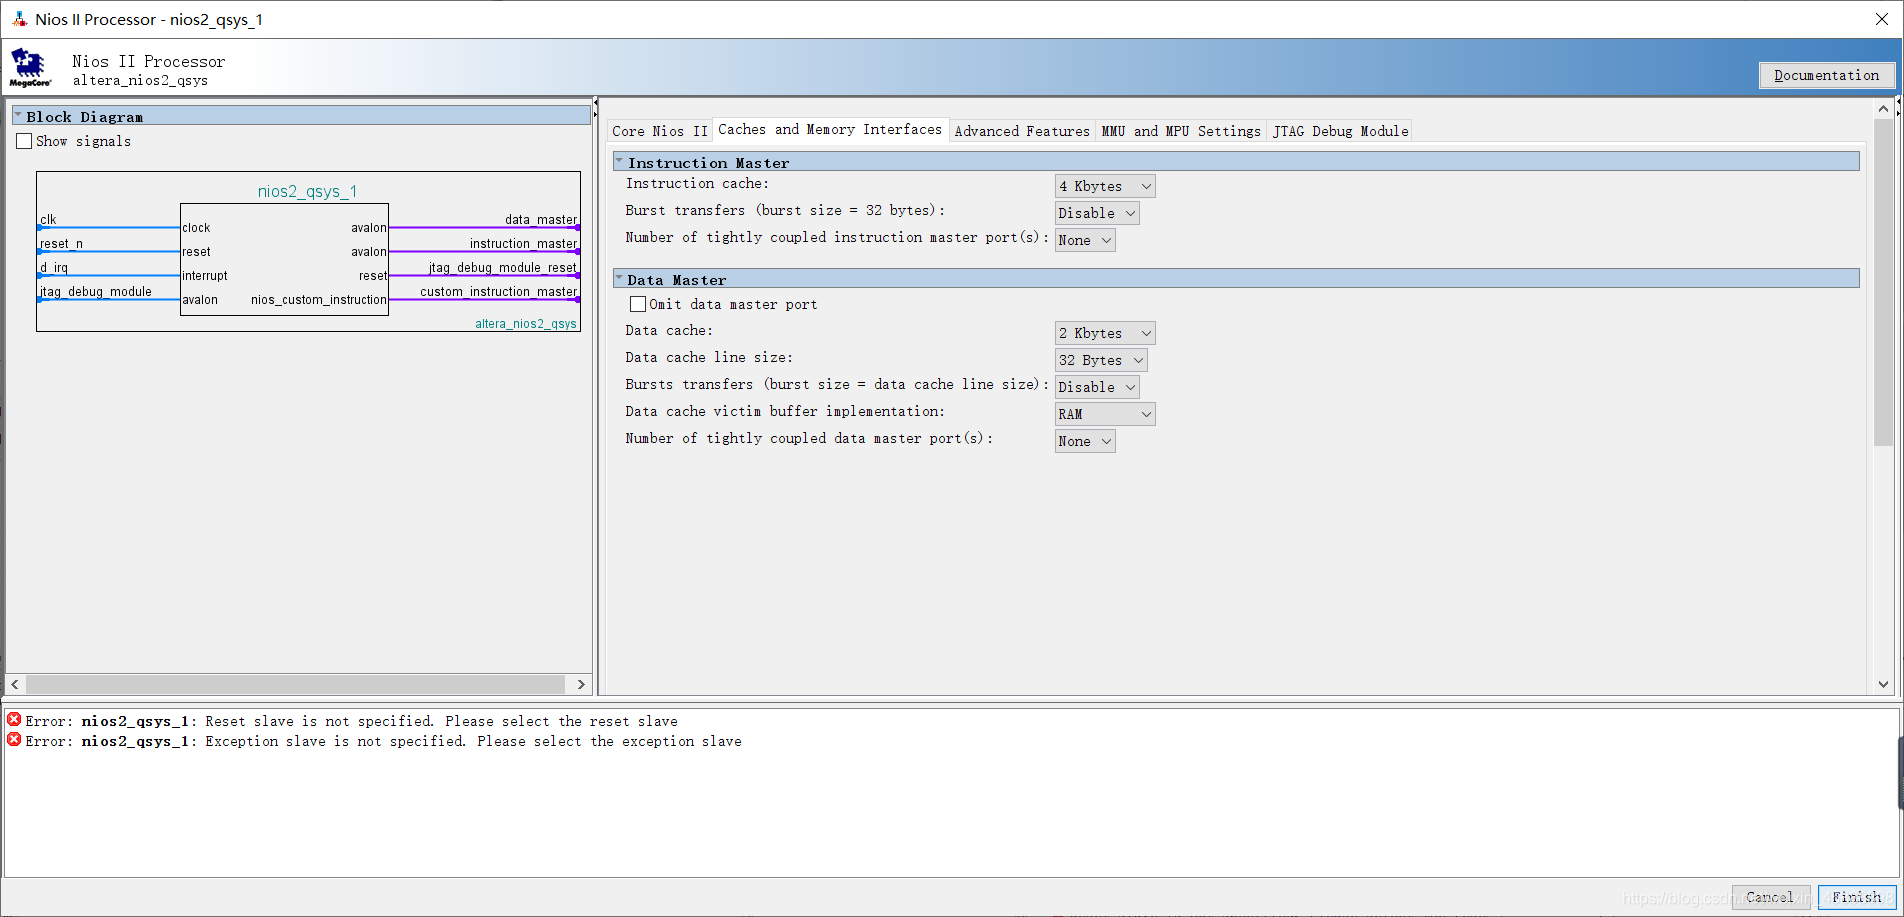The image size is (1904, 917).
Task: Open Data cache line size dropdown
Action: pyautogui.click(x=1101, y=360)
